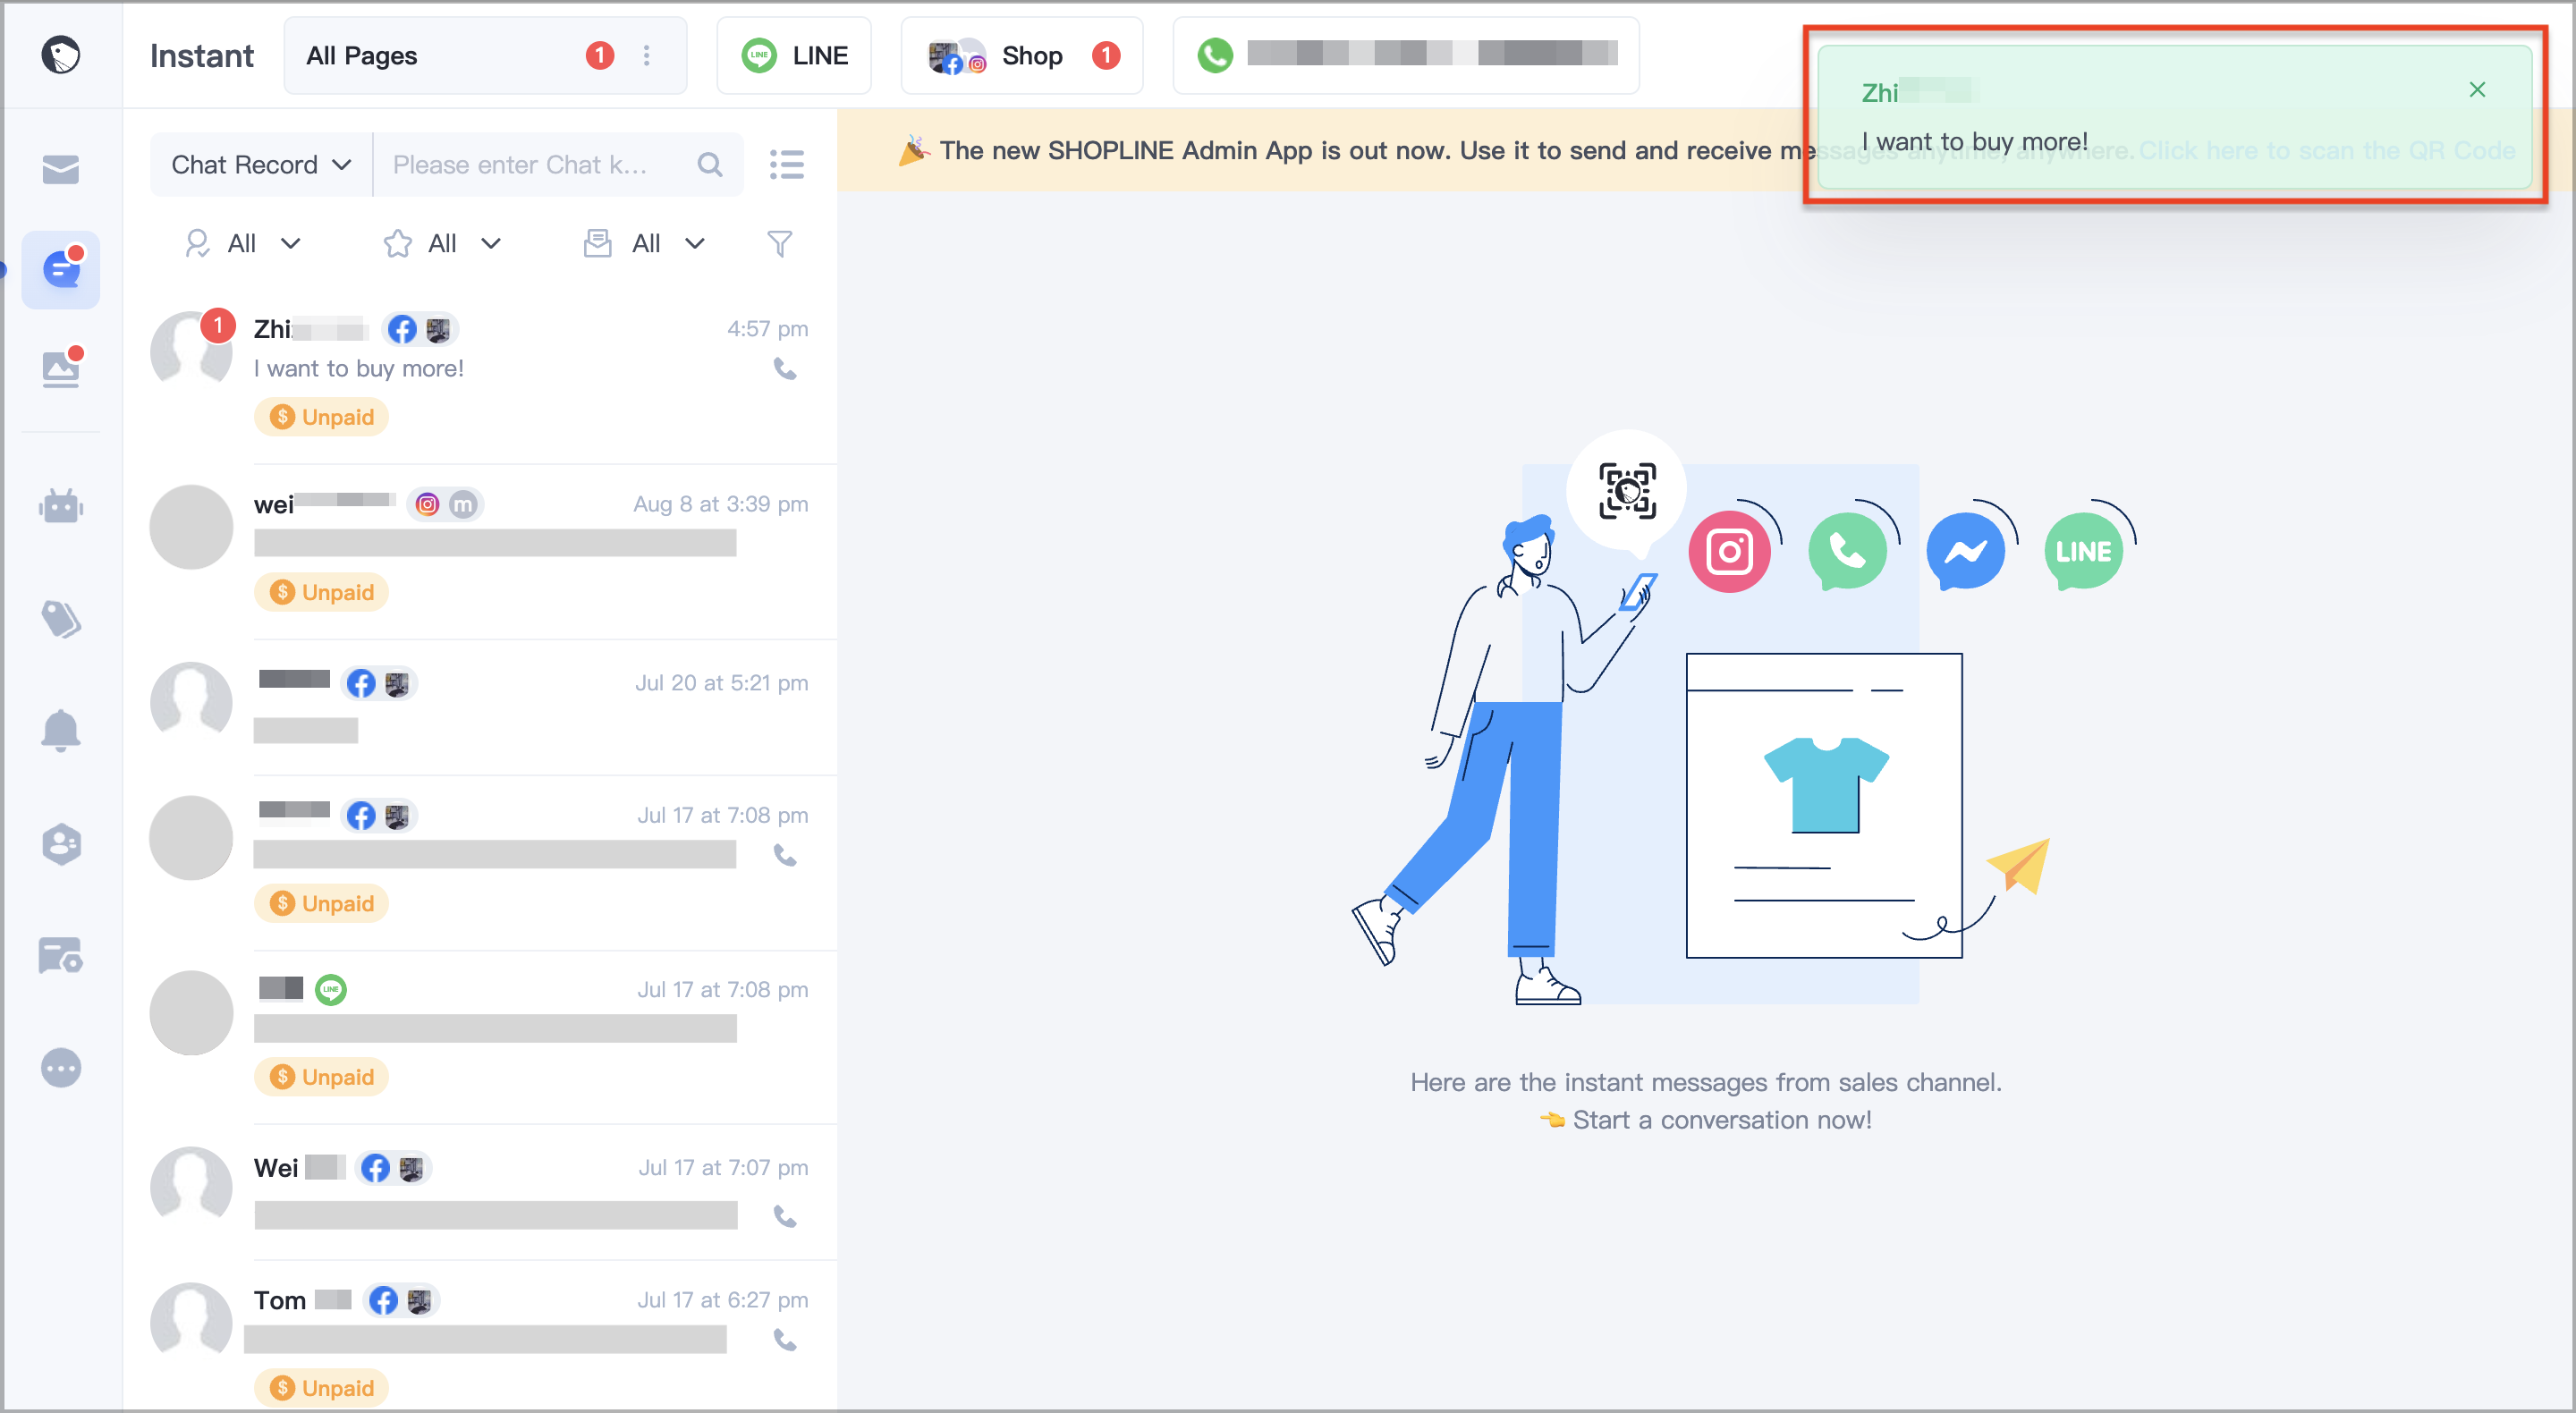Select the WhatsApp phone number tab

click(x=1406, y=56)
